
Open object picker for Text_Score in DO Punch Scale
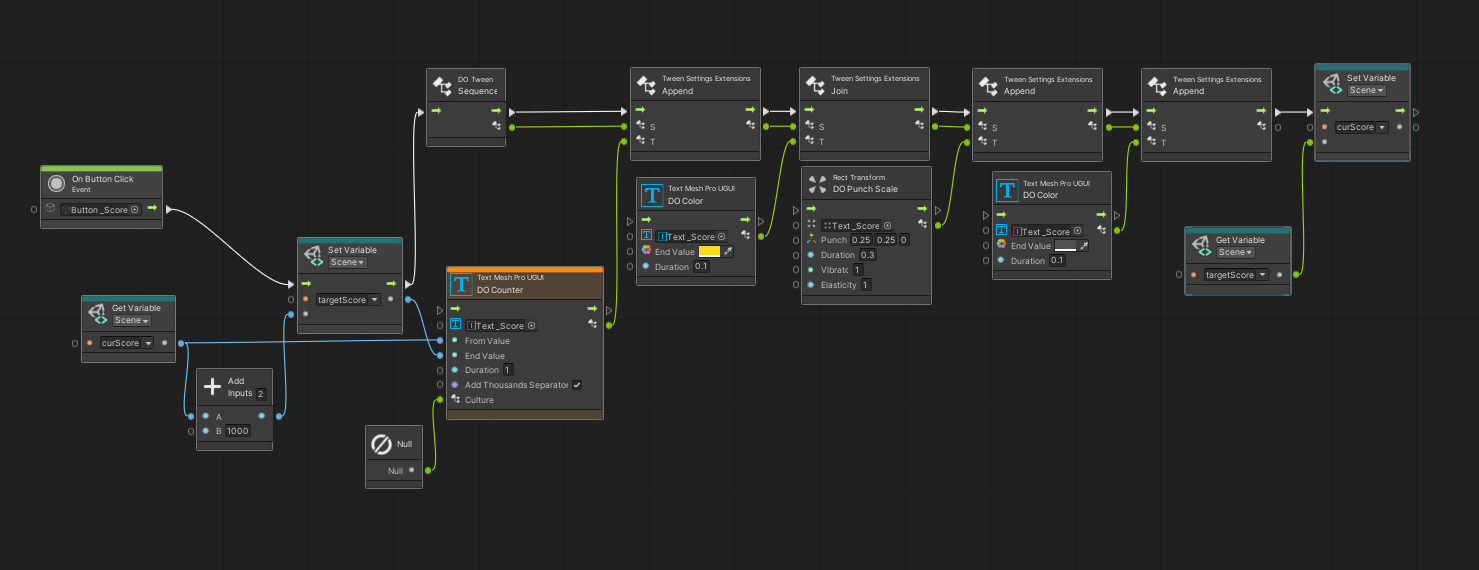pyautogui.click(x=887, y=226)
